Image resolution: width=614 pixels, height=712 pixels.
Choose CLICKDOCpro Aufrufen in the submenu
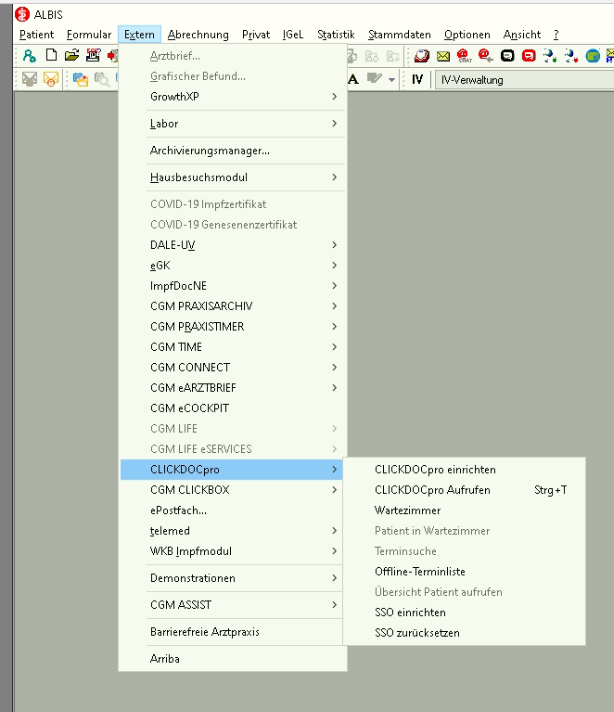coord(464,490)
